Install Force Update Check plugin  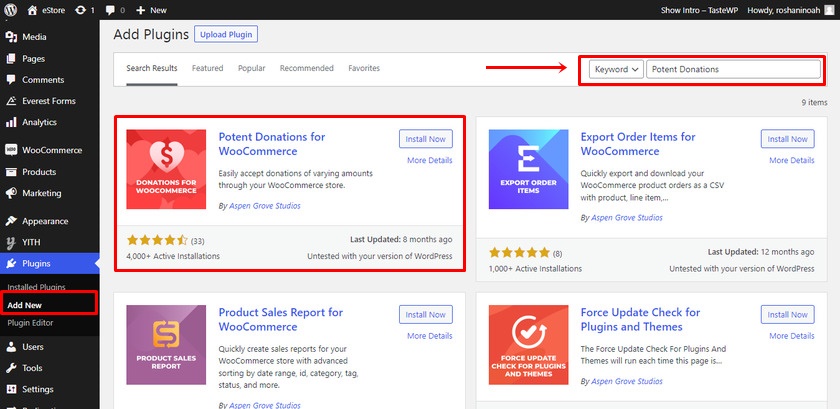[788, 315]
